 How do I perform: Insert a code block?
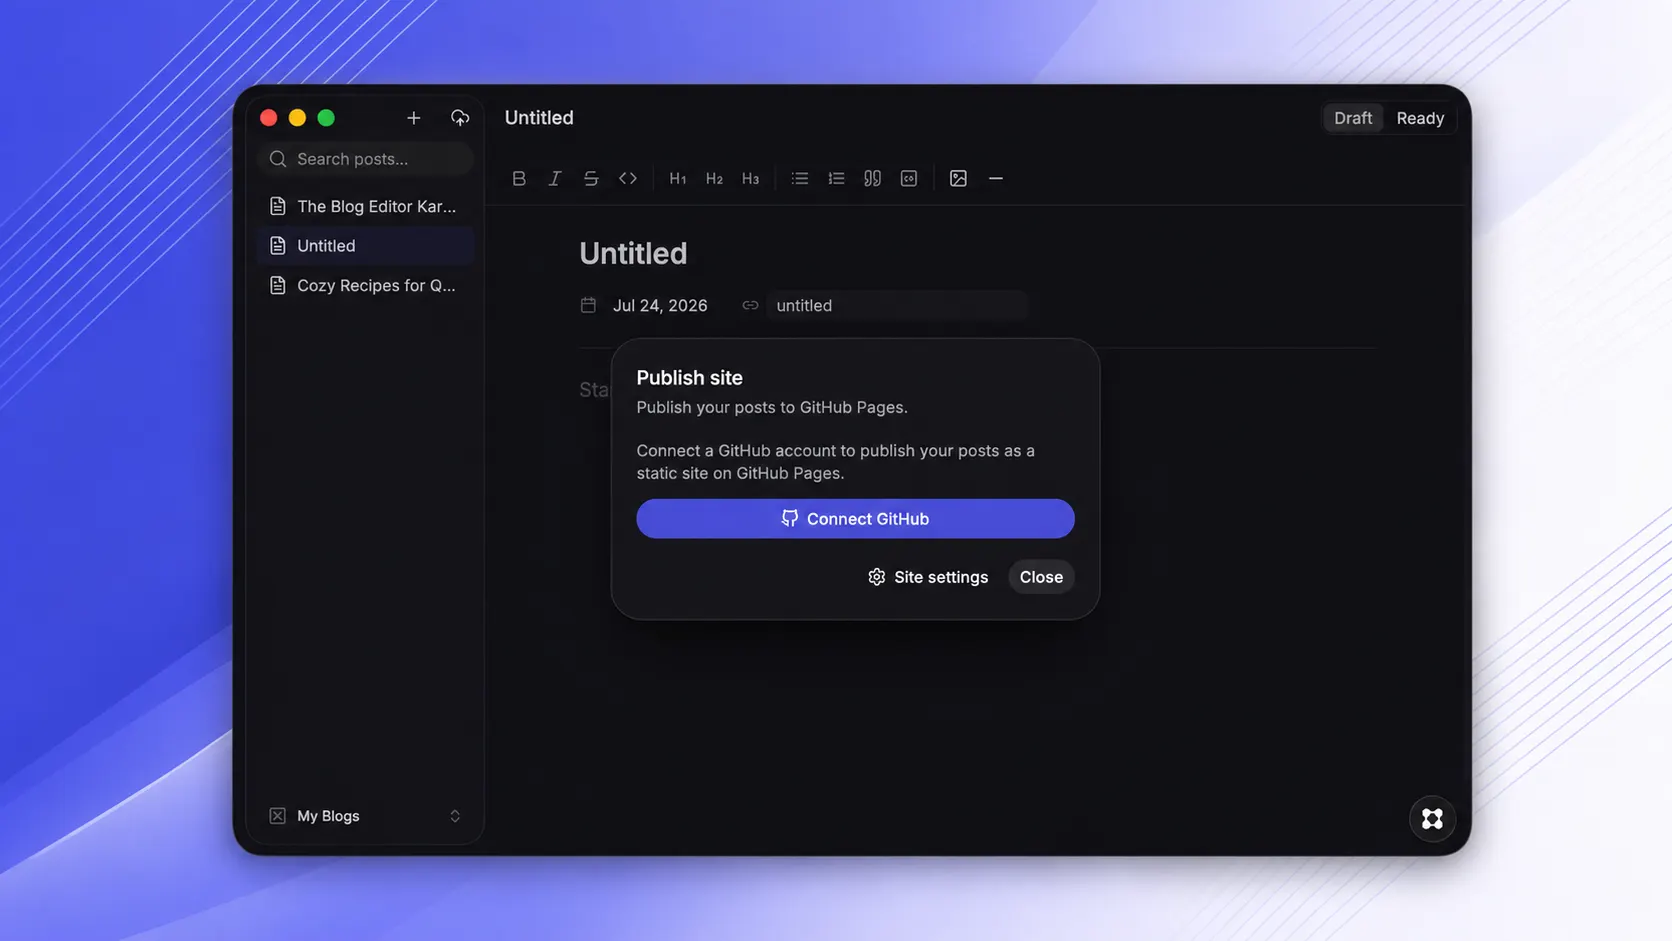click(x=909, y=178)
